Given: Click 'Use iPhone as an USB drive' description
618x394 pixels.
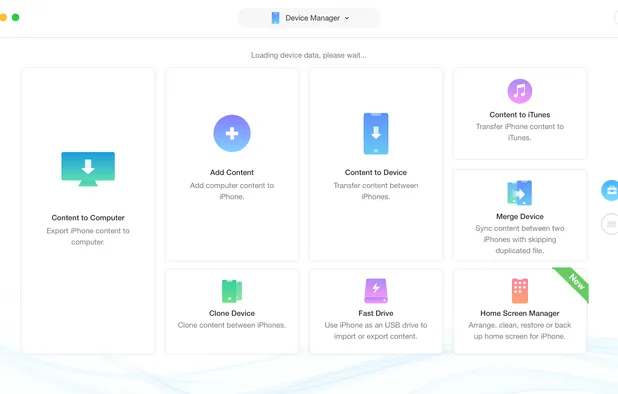Looking at the screenshot, I should click(376, 331).
